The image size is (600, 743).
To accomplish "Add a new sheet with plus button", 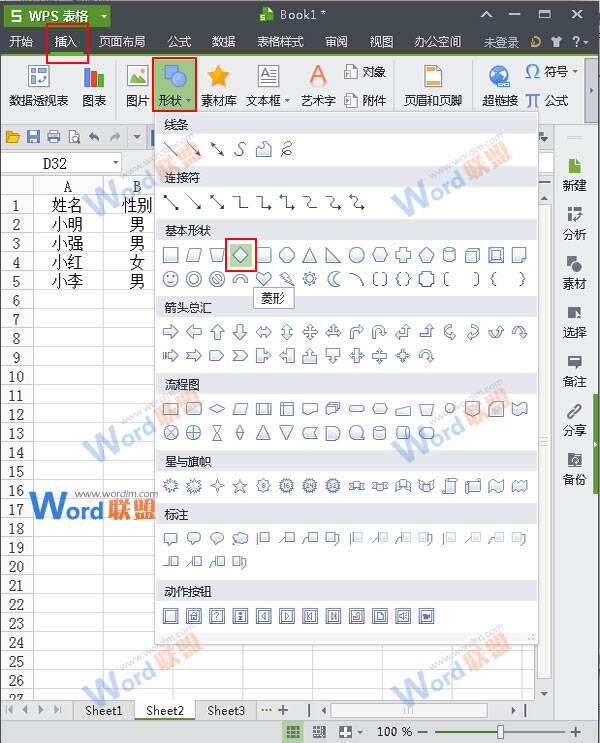I will point(283,710).
